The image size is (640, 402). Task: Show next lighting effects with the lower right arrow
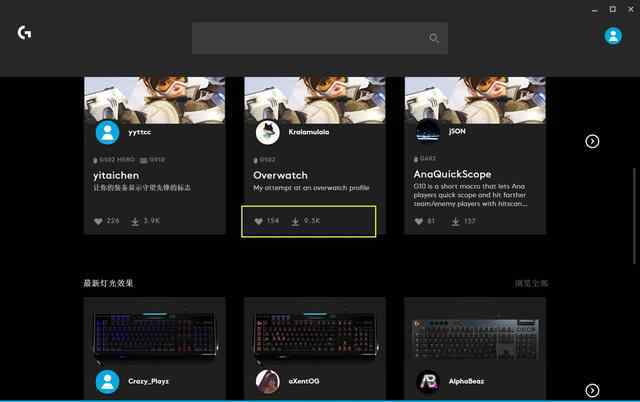click(592, 391)
